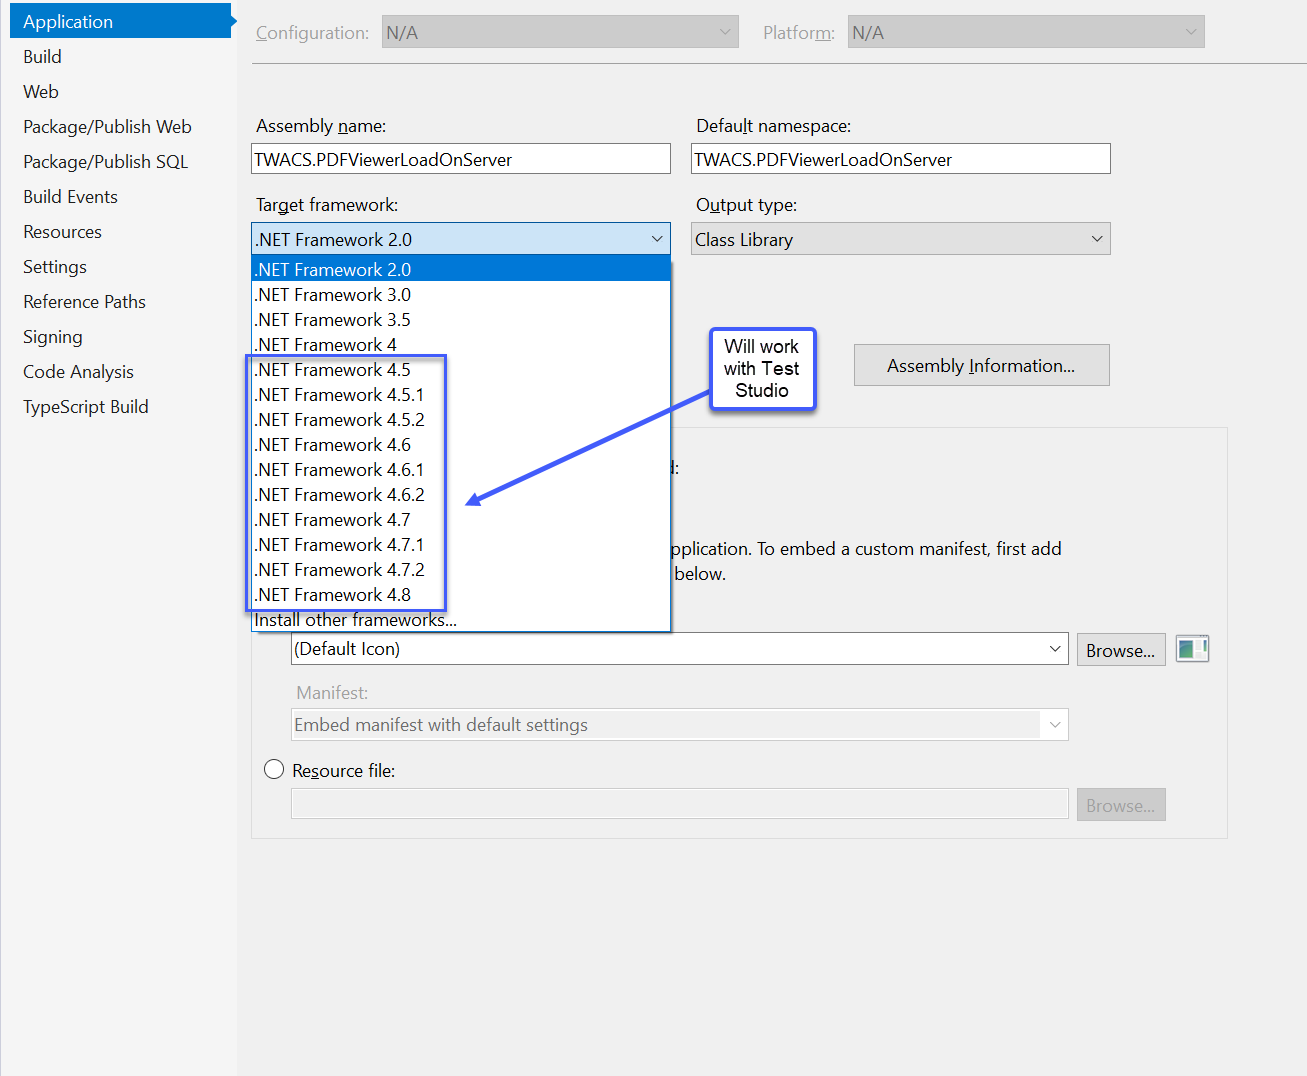This screenshot has width=1307, height=1076.
Task: Open the Output type Class Library dropdown
Action: (901, 239)
